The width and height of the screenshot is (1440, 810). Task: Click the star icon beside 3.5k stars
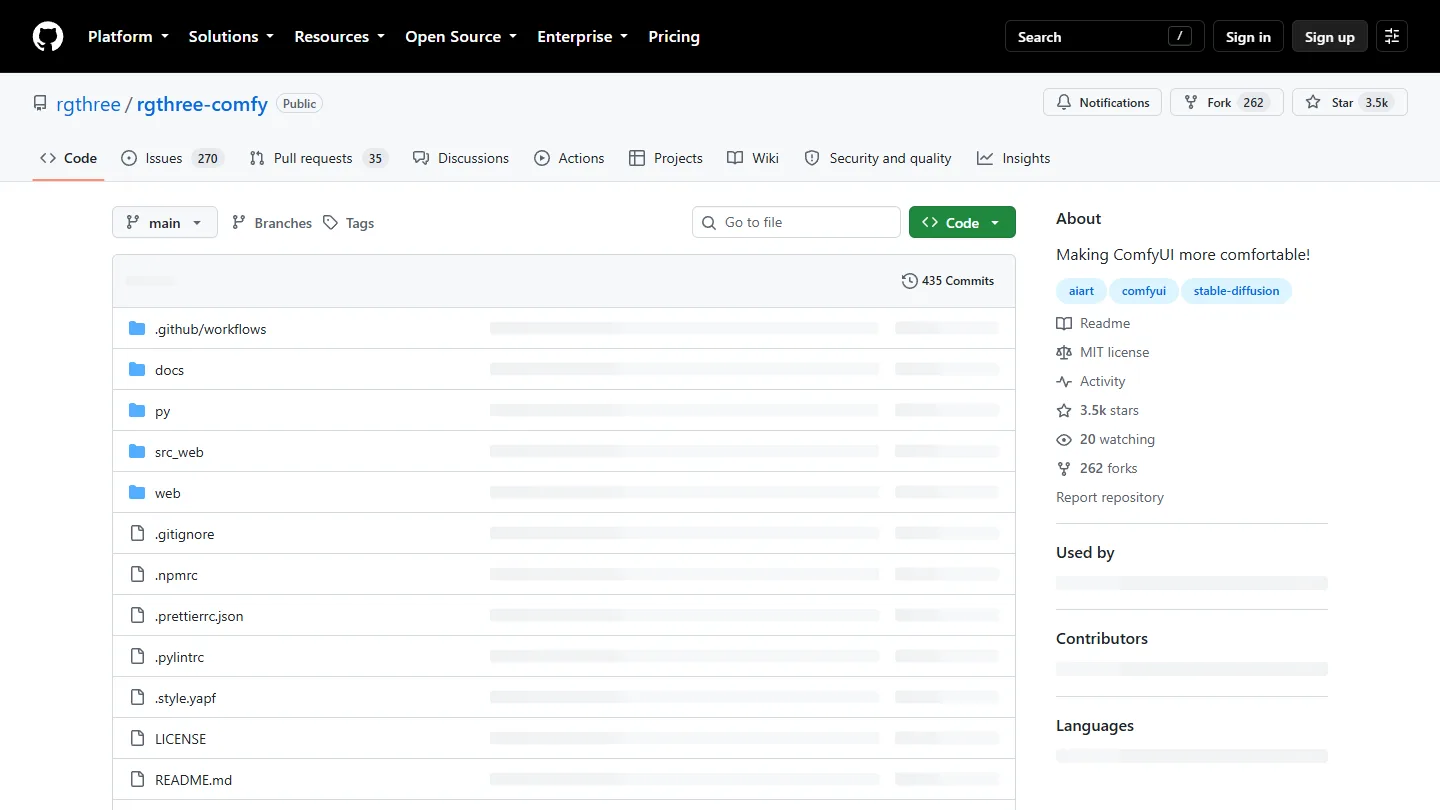click(x=1064, y=410)
